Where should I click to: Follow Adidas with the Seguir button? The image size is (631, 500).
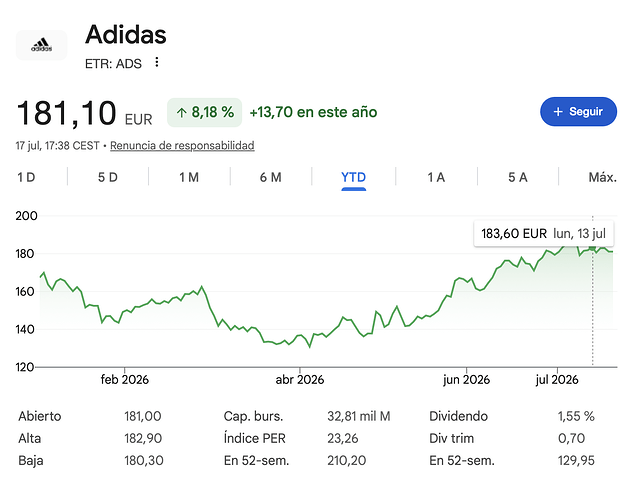click(x=578, y=112)
